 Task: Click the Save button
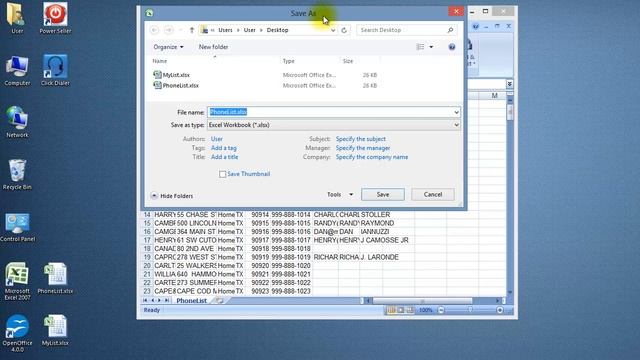[383, 195]
